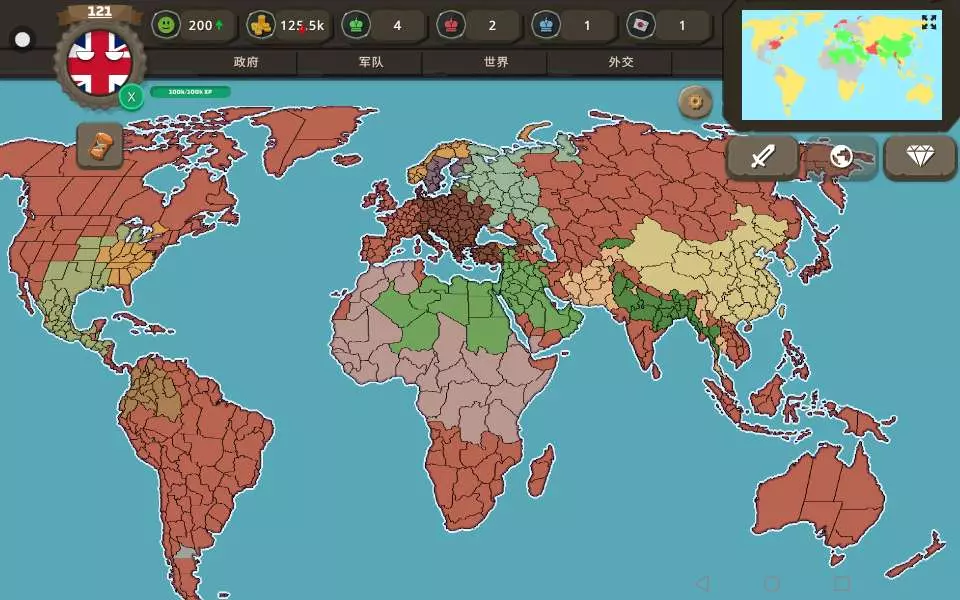Click the green smiley happiness indicator
The height and width of the screenshot is (600, 960).
pos(166,26)
